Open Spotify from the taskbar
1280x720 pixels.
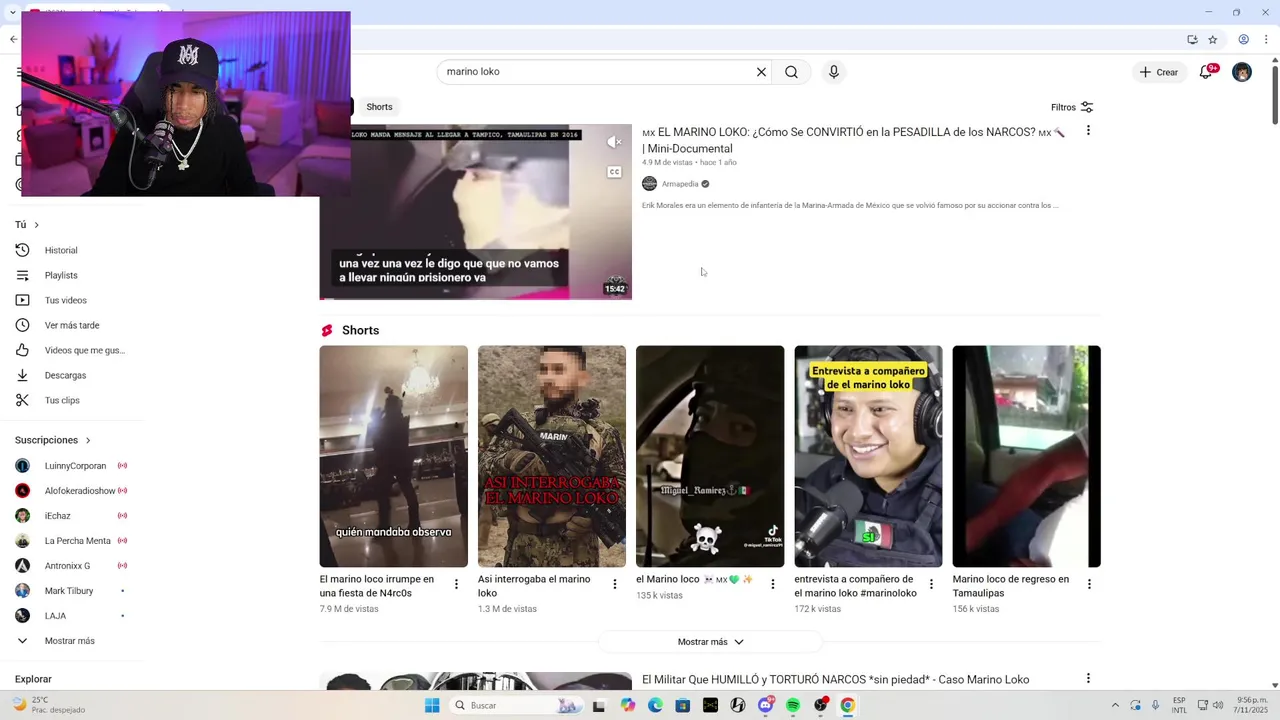(793, 705)
